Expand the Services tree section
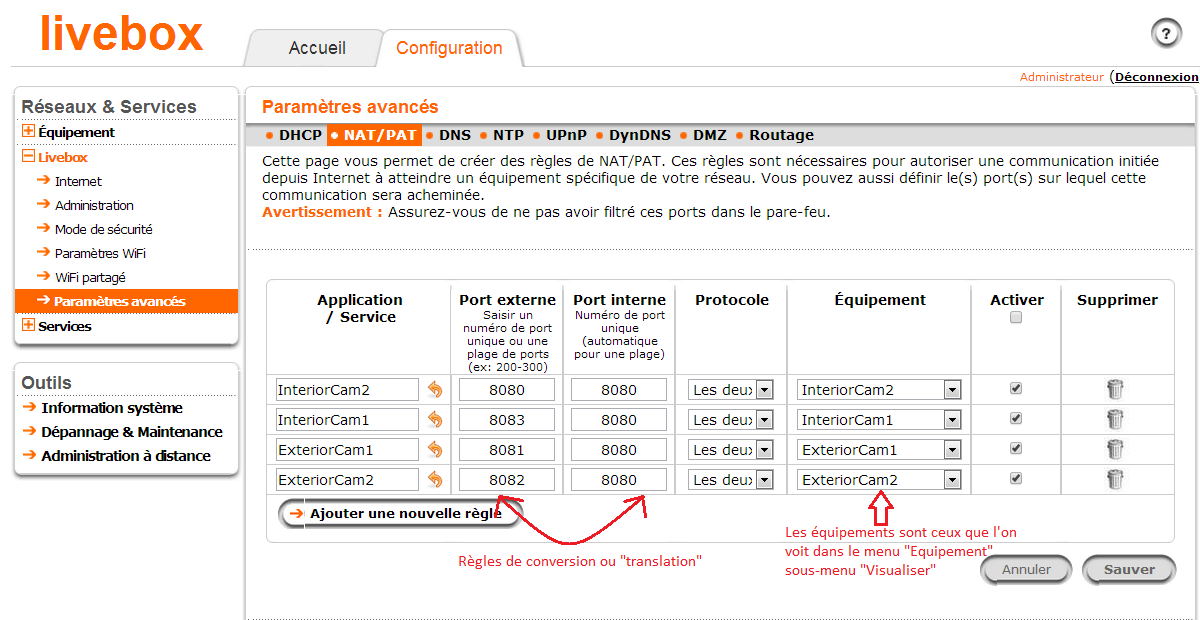 point(28,326)
